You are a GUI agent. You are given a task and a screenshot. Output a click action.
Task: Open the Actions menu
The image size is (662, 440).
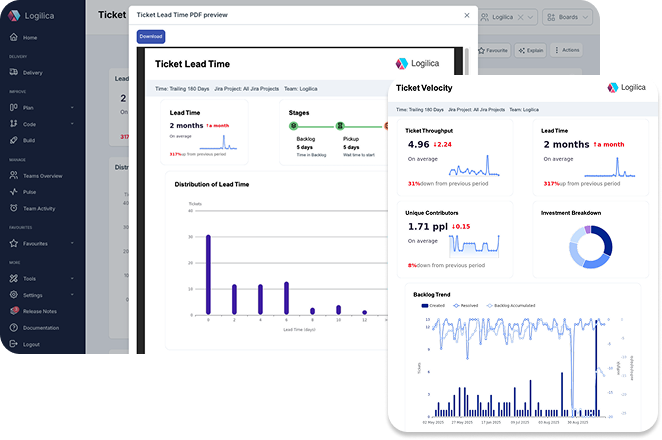tap(567, 50)
